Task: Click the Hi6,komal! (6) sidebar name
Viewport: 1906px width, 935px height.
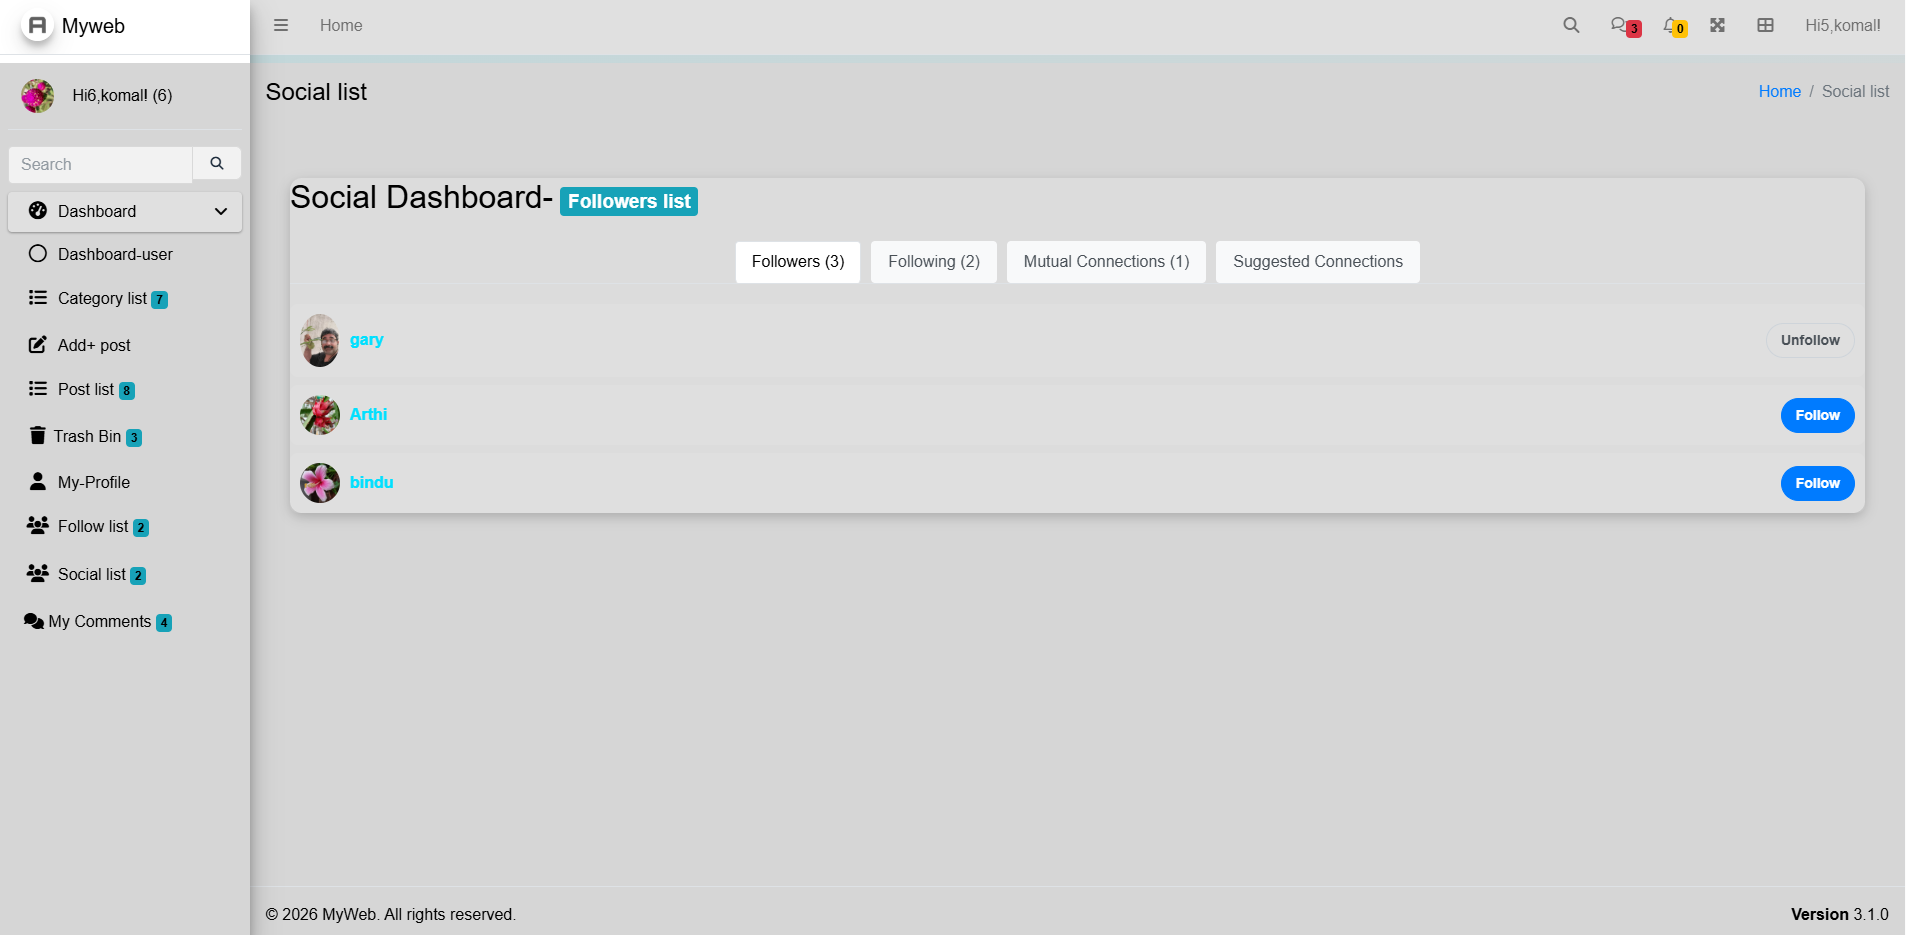Action: (x=122, y=95)
